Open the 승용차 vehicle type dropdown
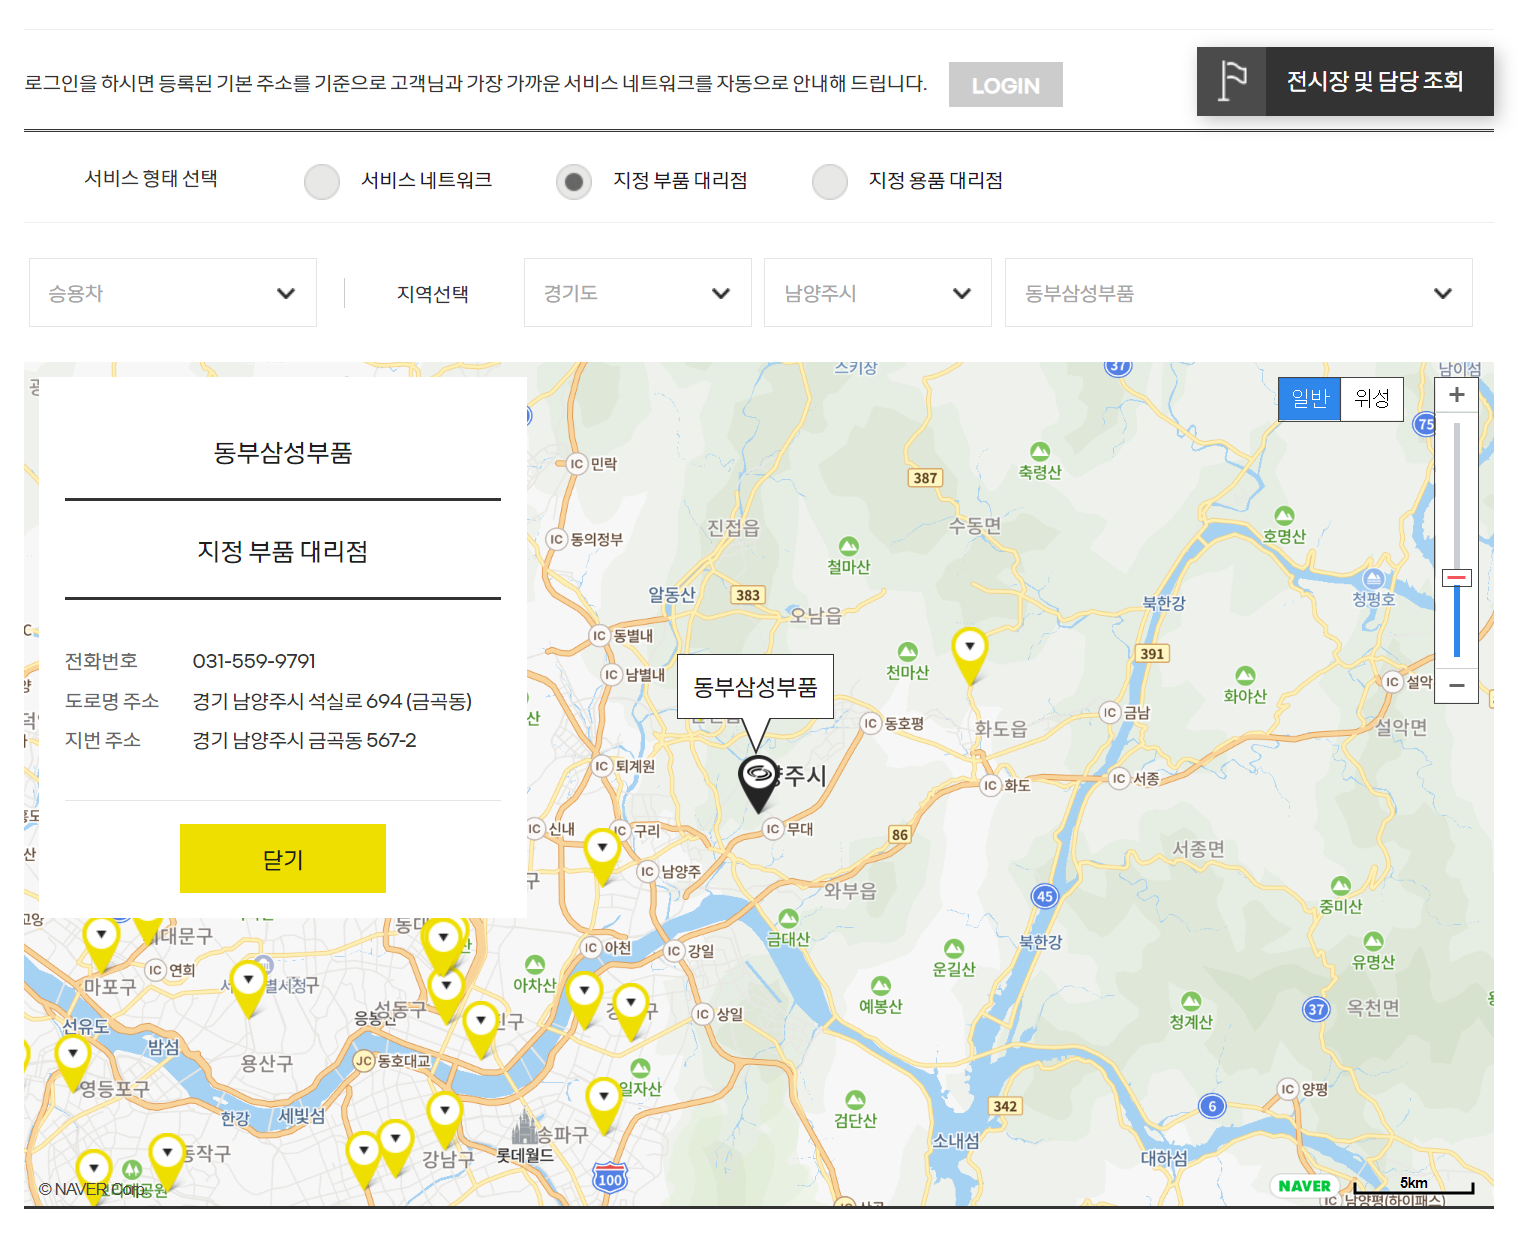The width and height of the screenshot is (1518, 1233). point(172,292)
